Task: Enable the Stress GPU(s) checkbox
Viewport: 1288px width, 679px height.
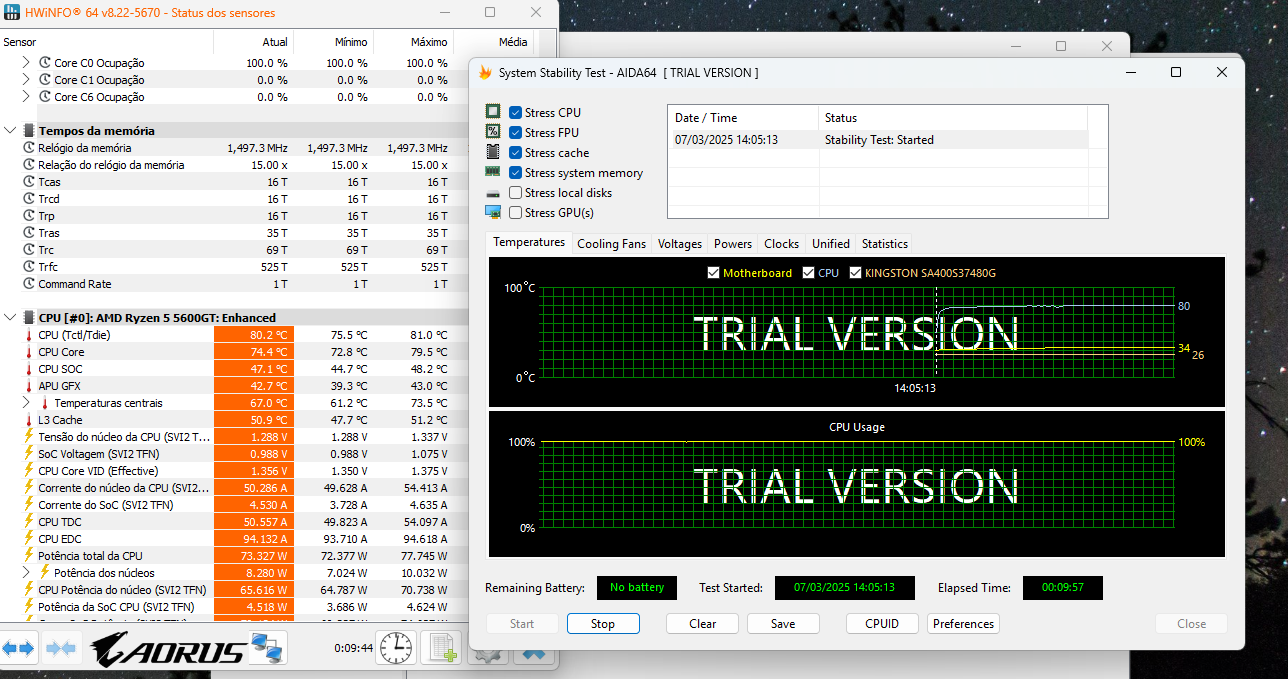Action: [515, 213]
